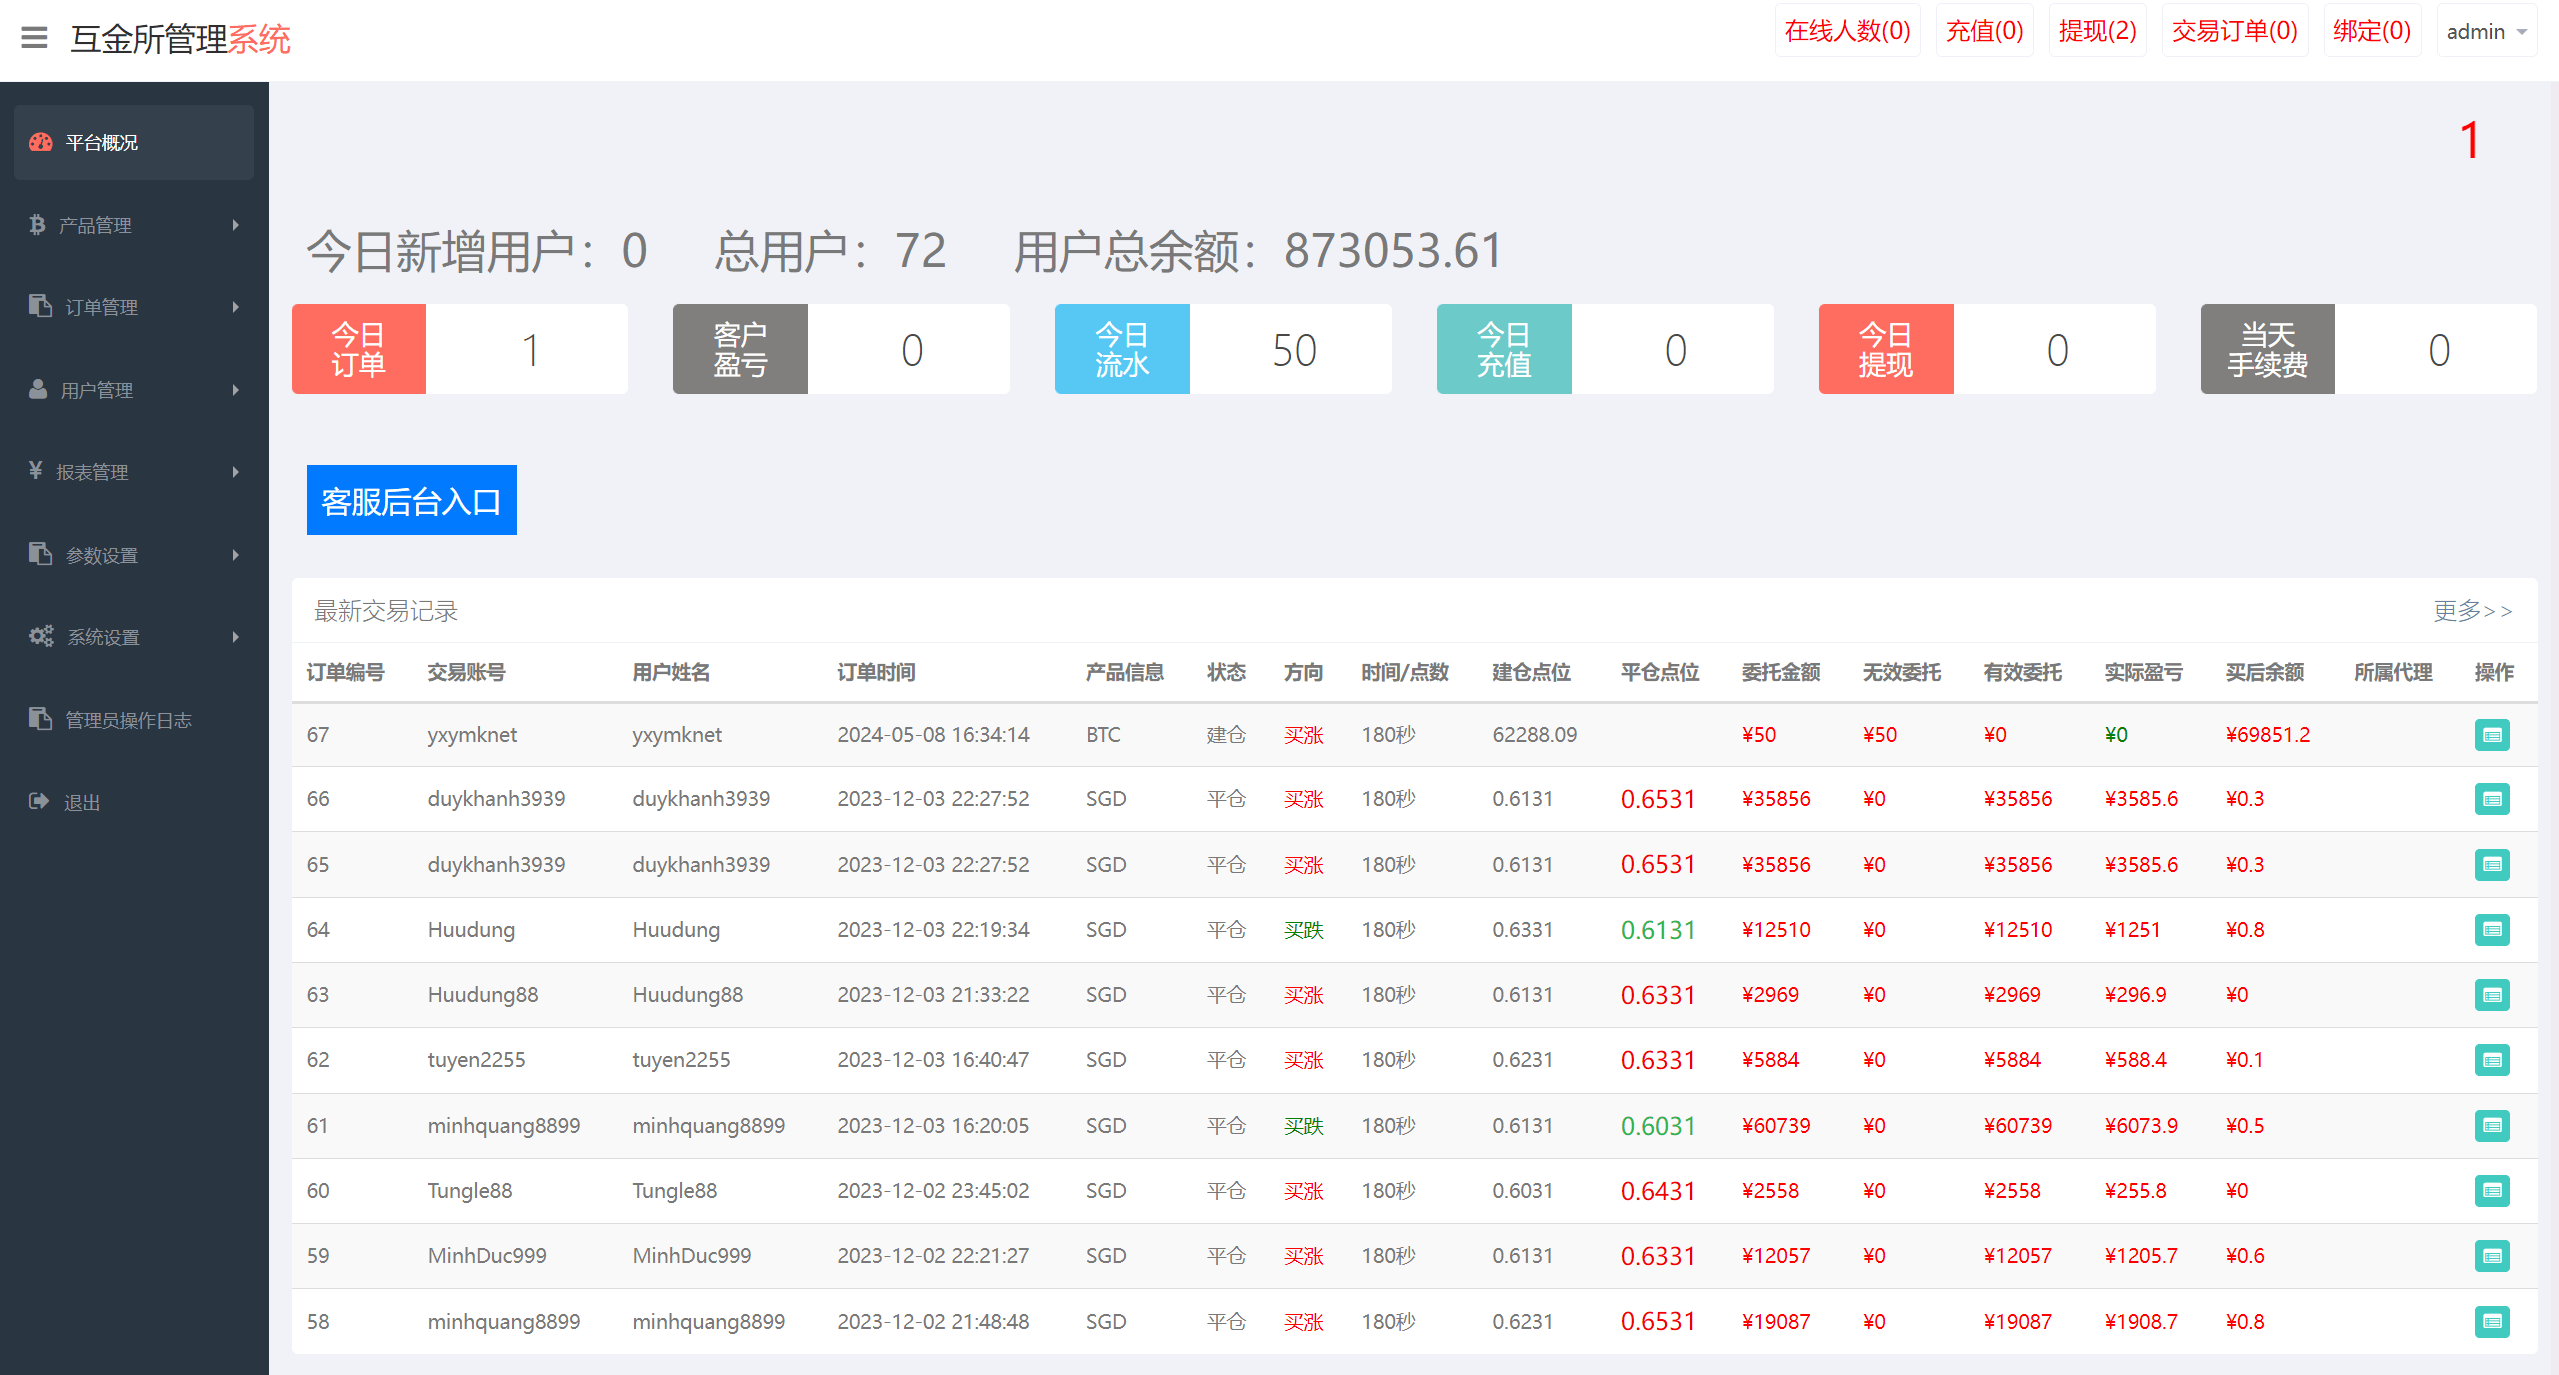The width and height of the screenshot is (2559, 1375).
Task: Click the user icon for 用户管理
Action: (38, 390)
